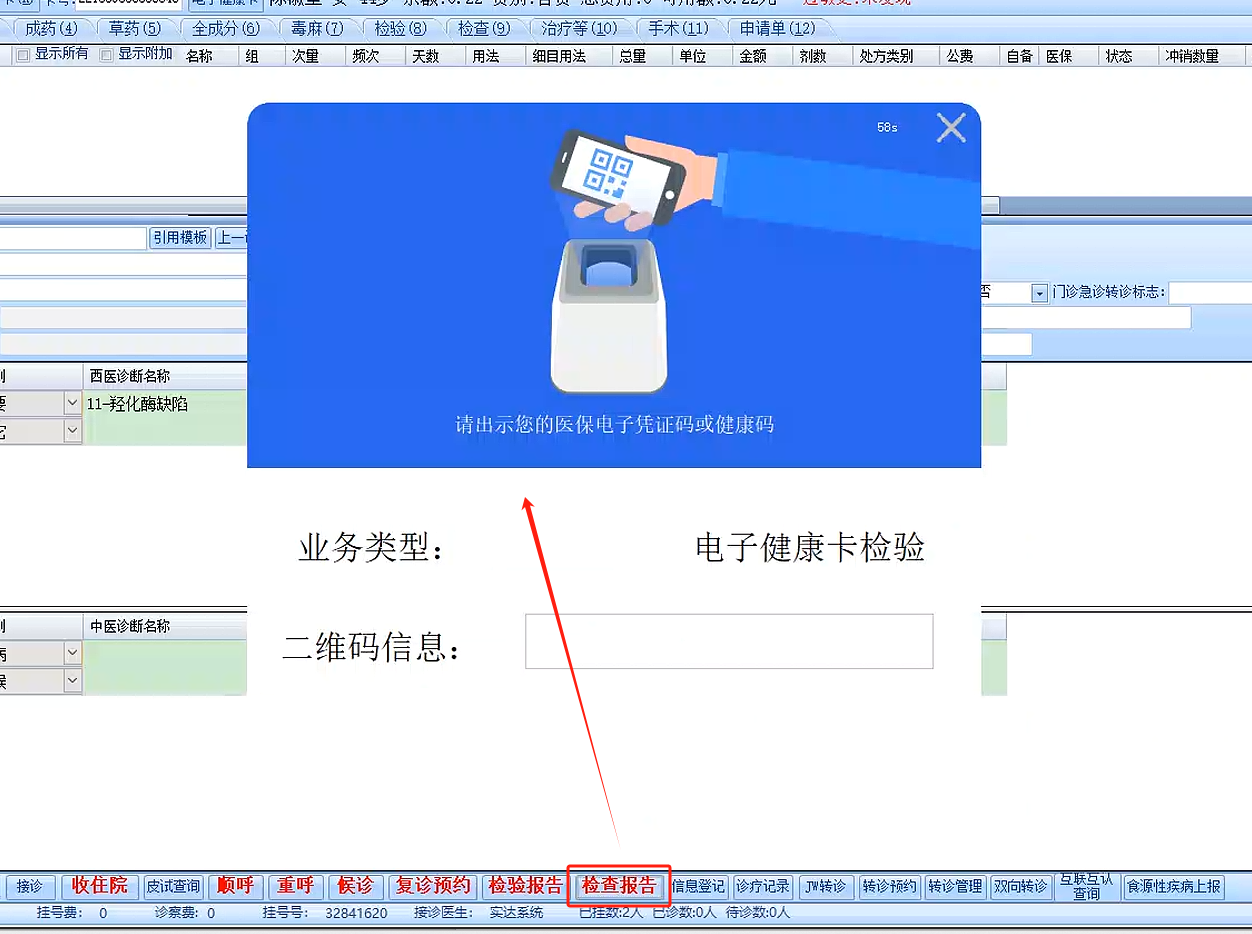Select the 11-羟化酶缺陷 diagnosis cell
Screen dimensions: 1252x934
pyautogui.click(x=165, y=404)
